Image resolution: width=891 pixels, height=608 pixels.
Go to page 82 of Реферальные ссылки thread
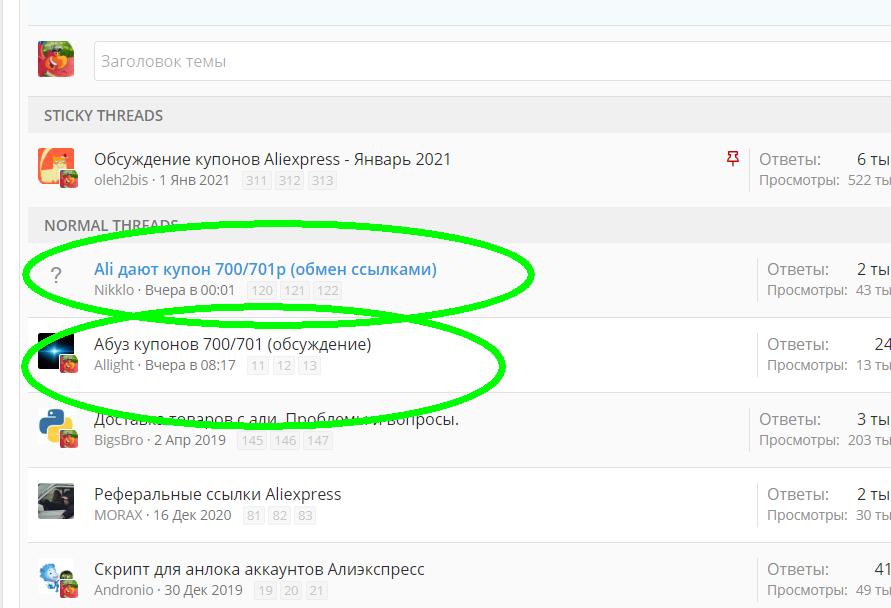280,515
